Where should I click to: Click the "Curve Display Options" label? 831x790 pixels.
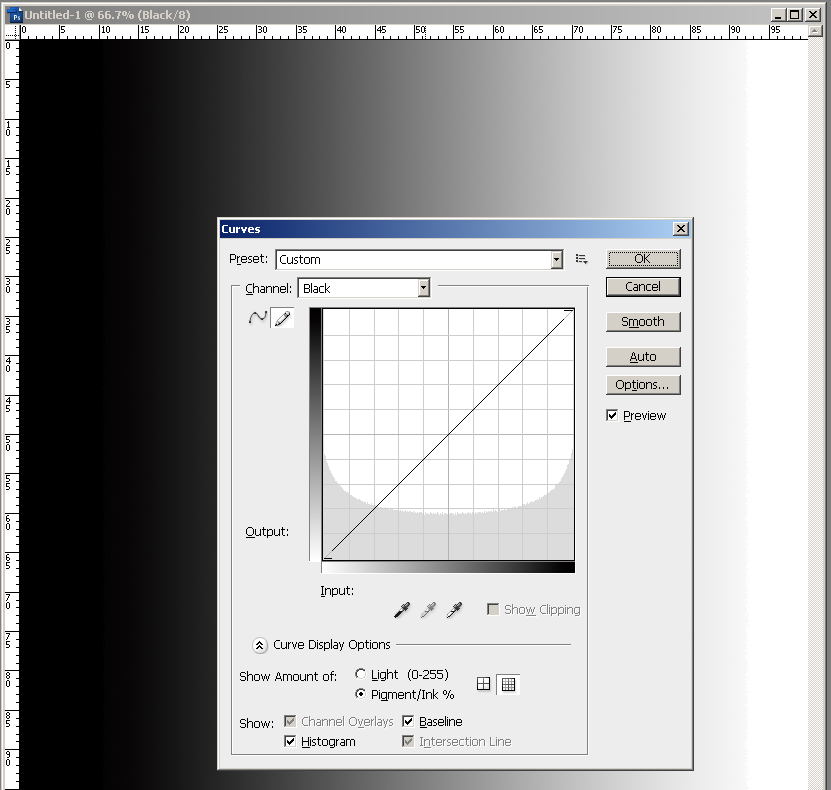[332, 645]
